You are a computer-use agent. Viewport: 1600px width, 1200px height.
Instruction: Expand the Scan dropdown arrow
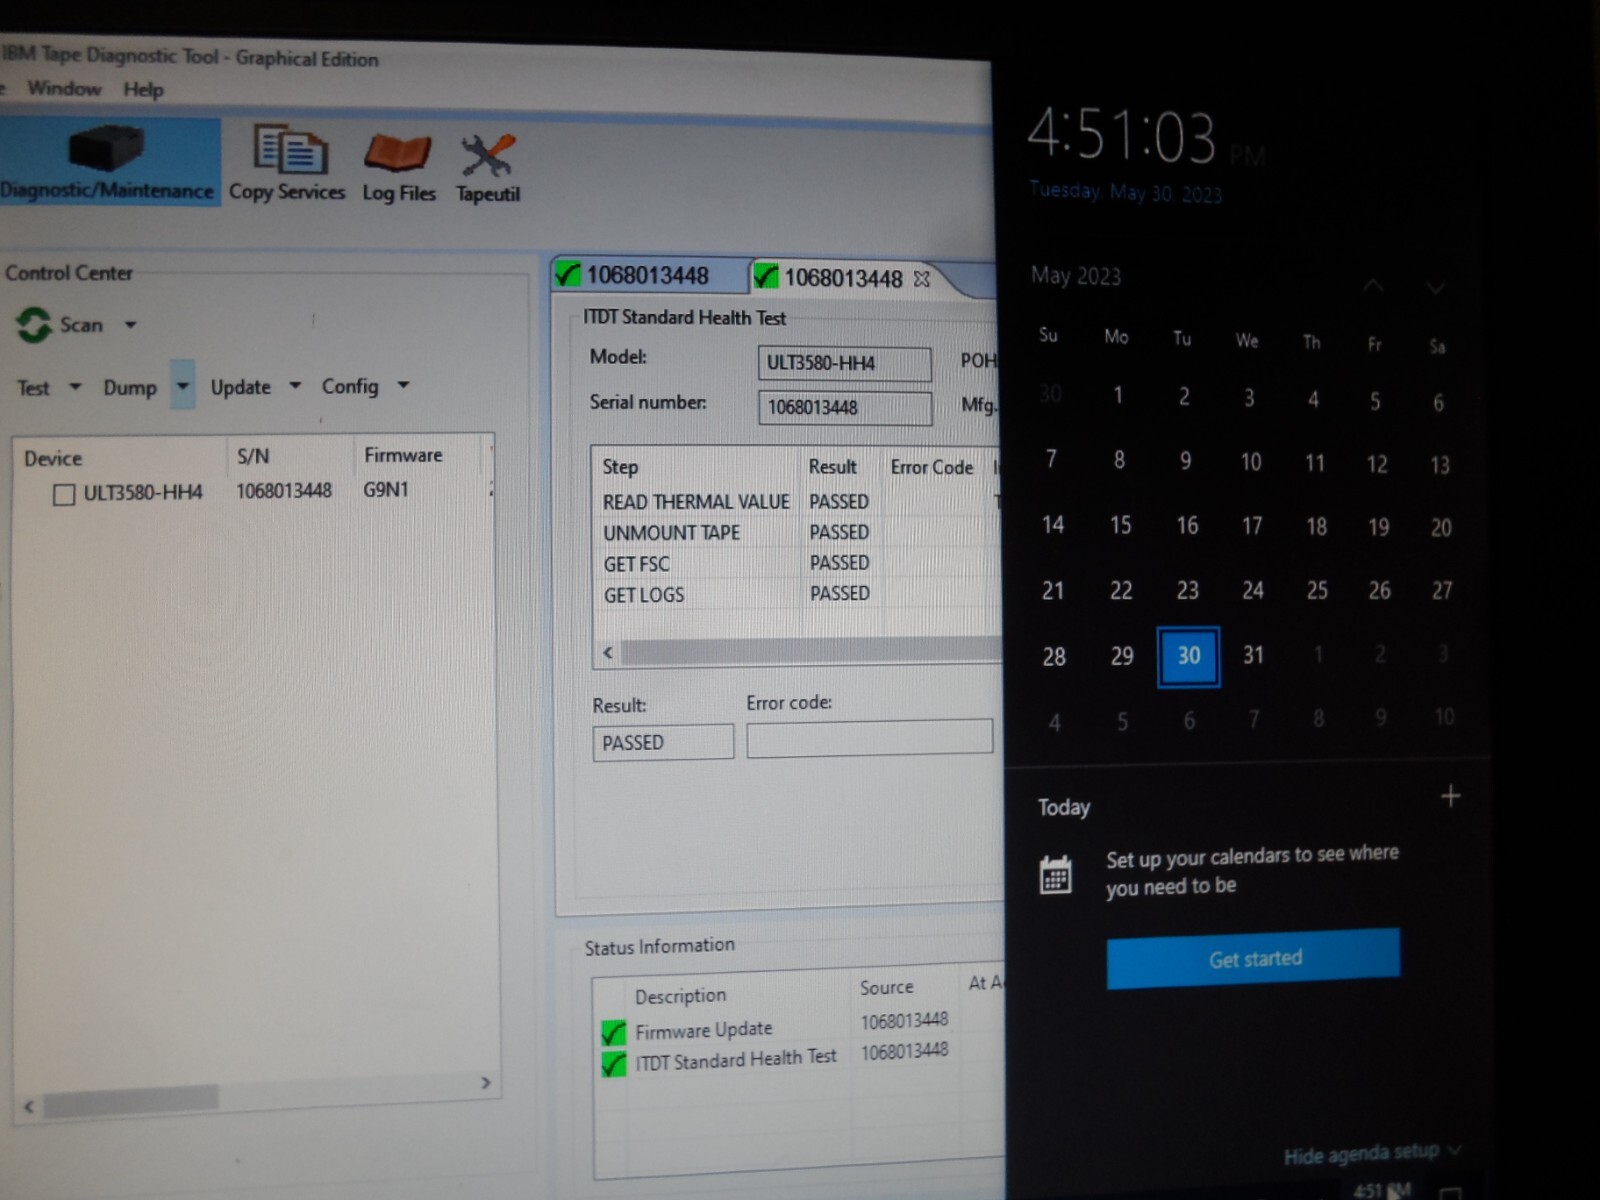[x=130, y=325]
